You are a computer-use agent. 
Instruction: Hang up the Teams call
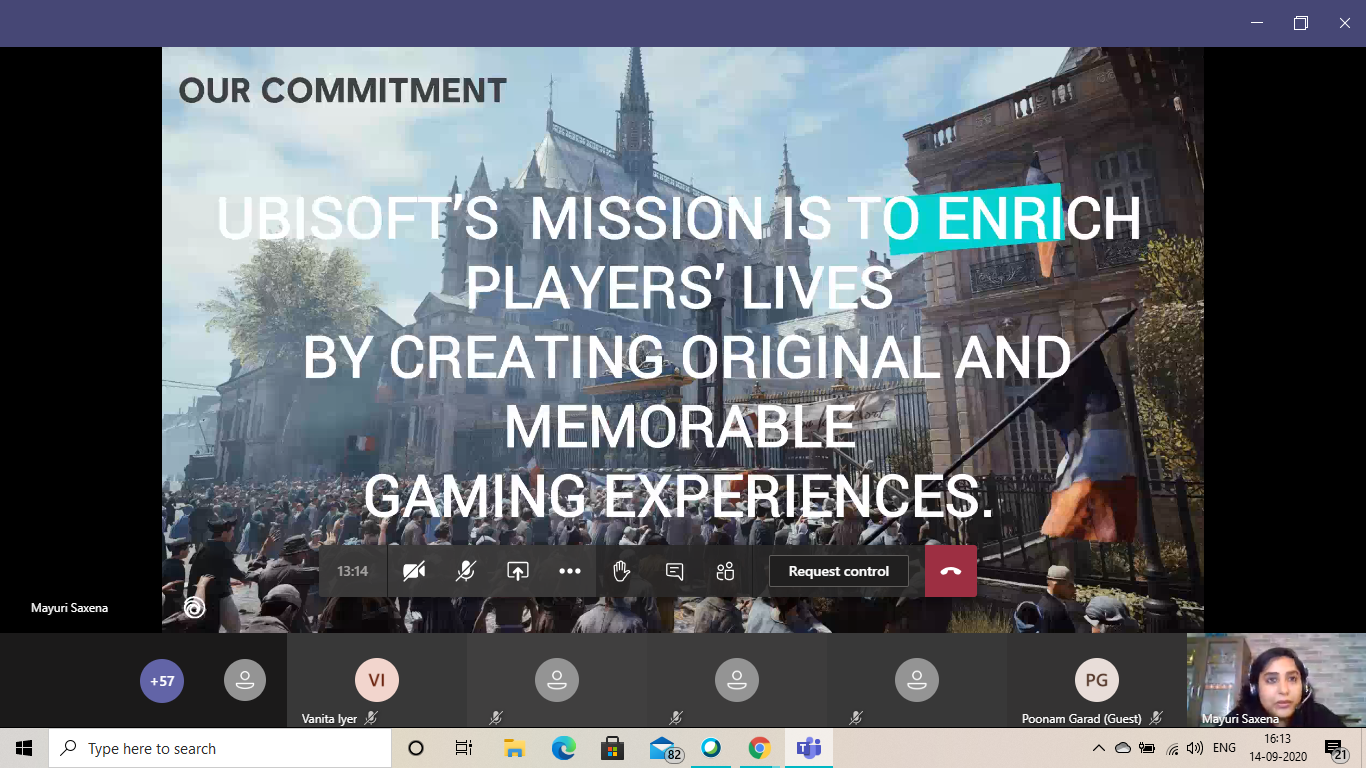(x=950, y=570)
